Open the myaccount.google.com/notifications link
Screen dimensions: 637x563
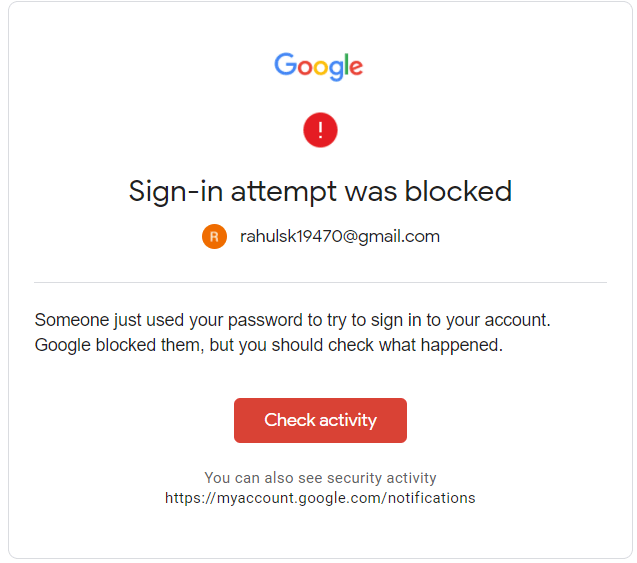(320, 497)
